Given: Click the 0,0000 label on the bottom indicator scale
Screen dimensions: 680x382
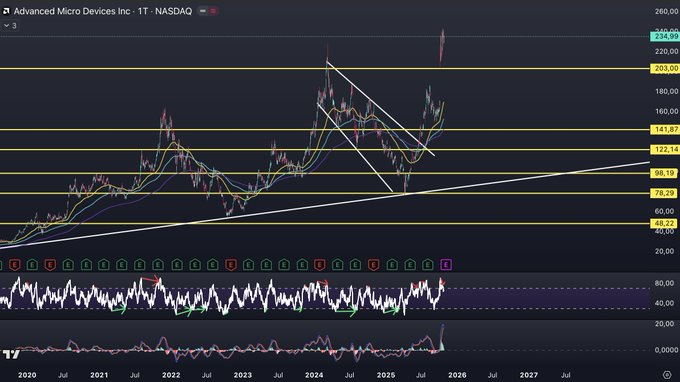Looking at the screenshot, I should tap(666, 350).
